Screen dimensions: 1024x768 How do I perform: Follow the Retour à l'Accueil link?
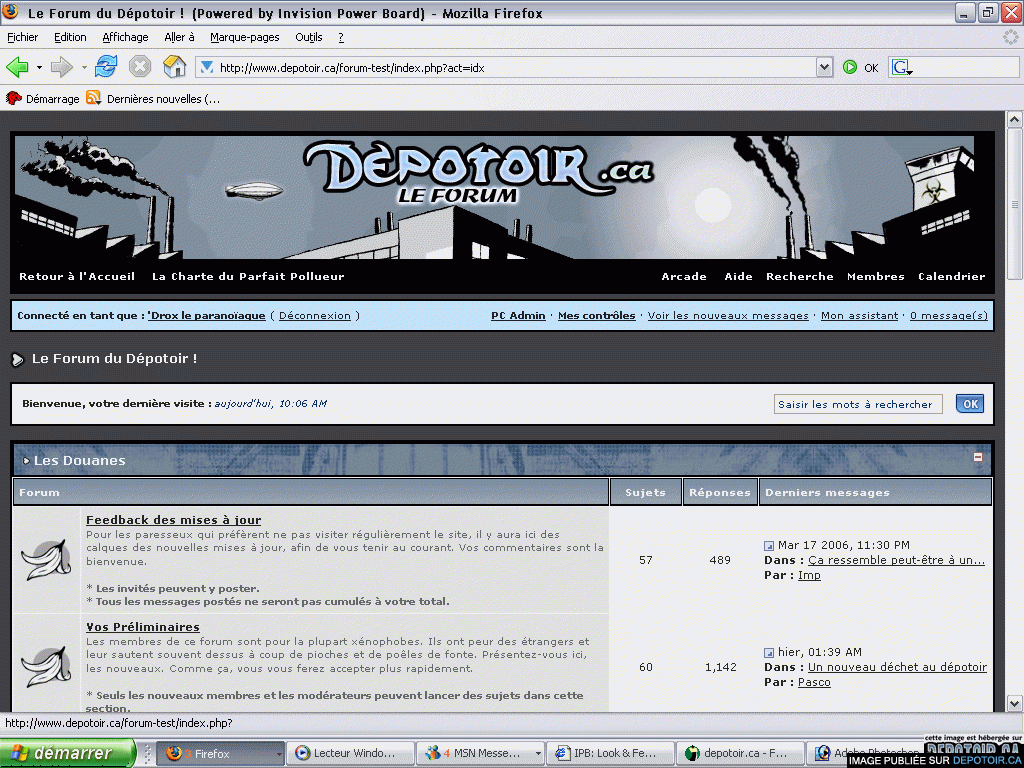coord(77,276)
